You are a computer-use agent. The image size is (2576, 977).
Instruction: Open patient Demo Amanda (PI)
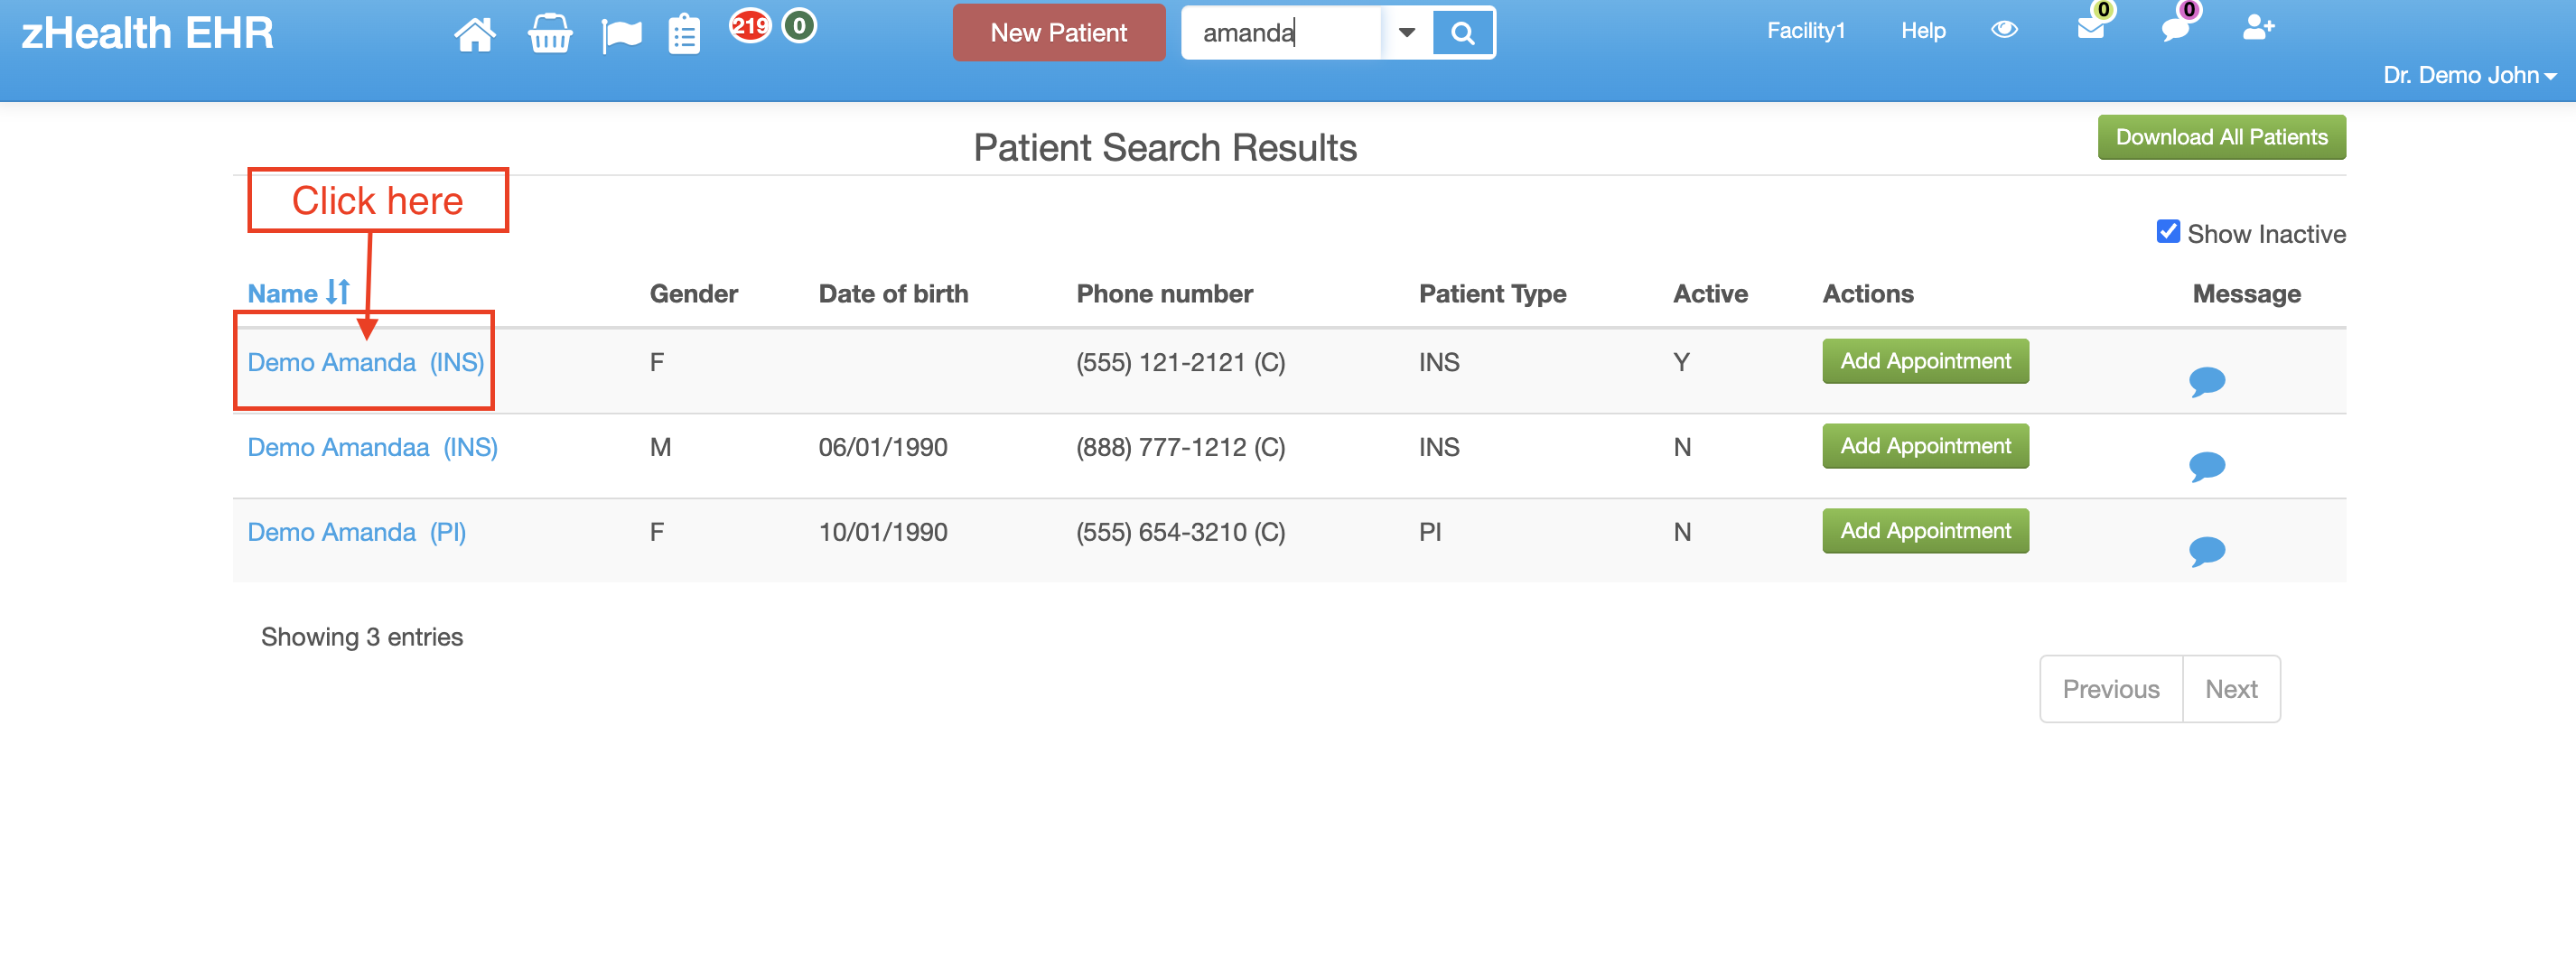point(356,532)
